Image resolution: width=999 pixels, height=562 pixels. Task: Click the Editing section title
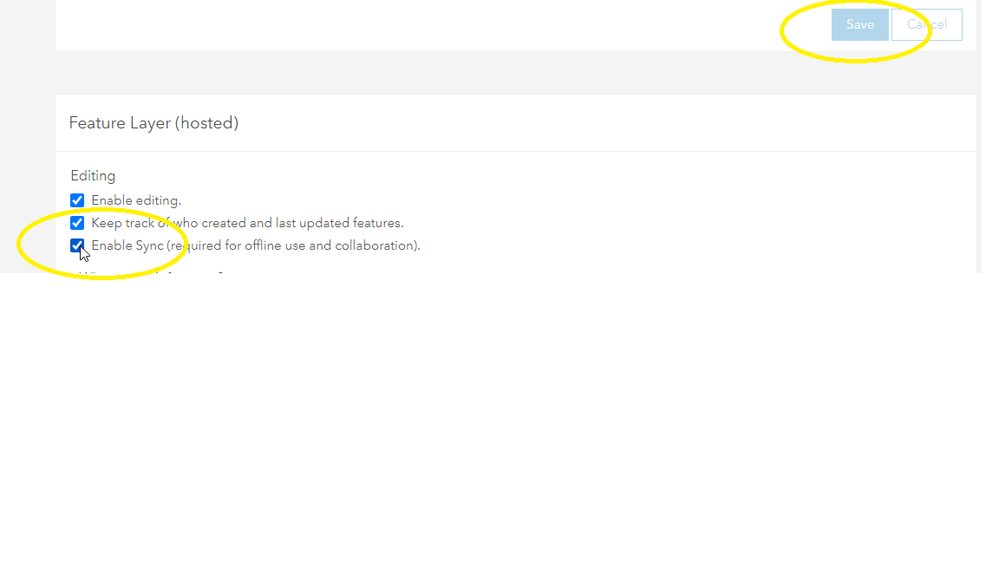pos(93,176)
